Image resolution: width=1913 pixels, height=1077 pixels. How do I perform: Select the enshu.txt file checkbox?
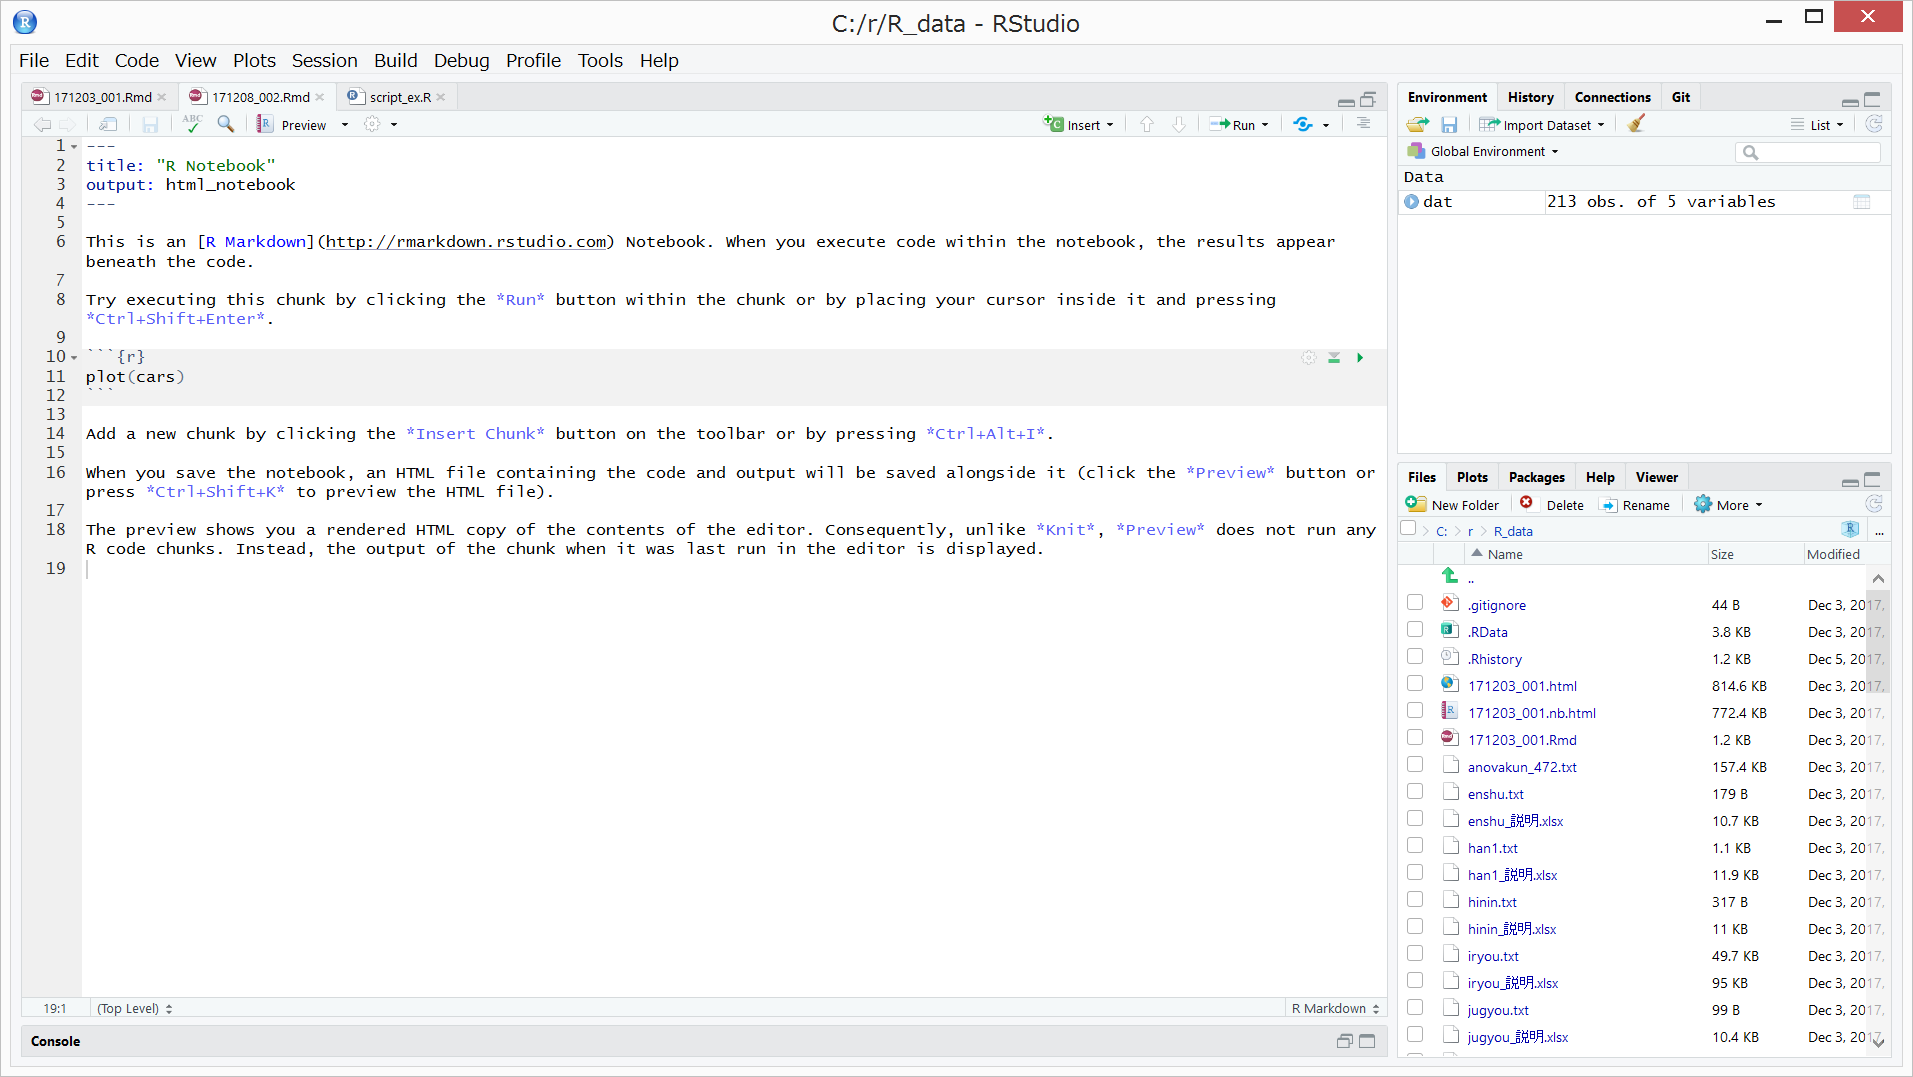point(1415,792)
